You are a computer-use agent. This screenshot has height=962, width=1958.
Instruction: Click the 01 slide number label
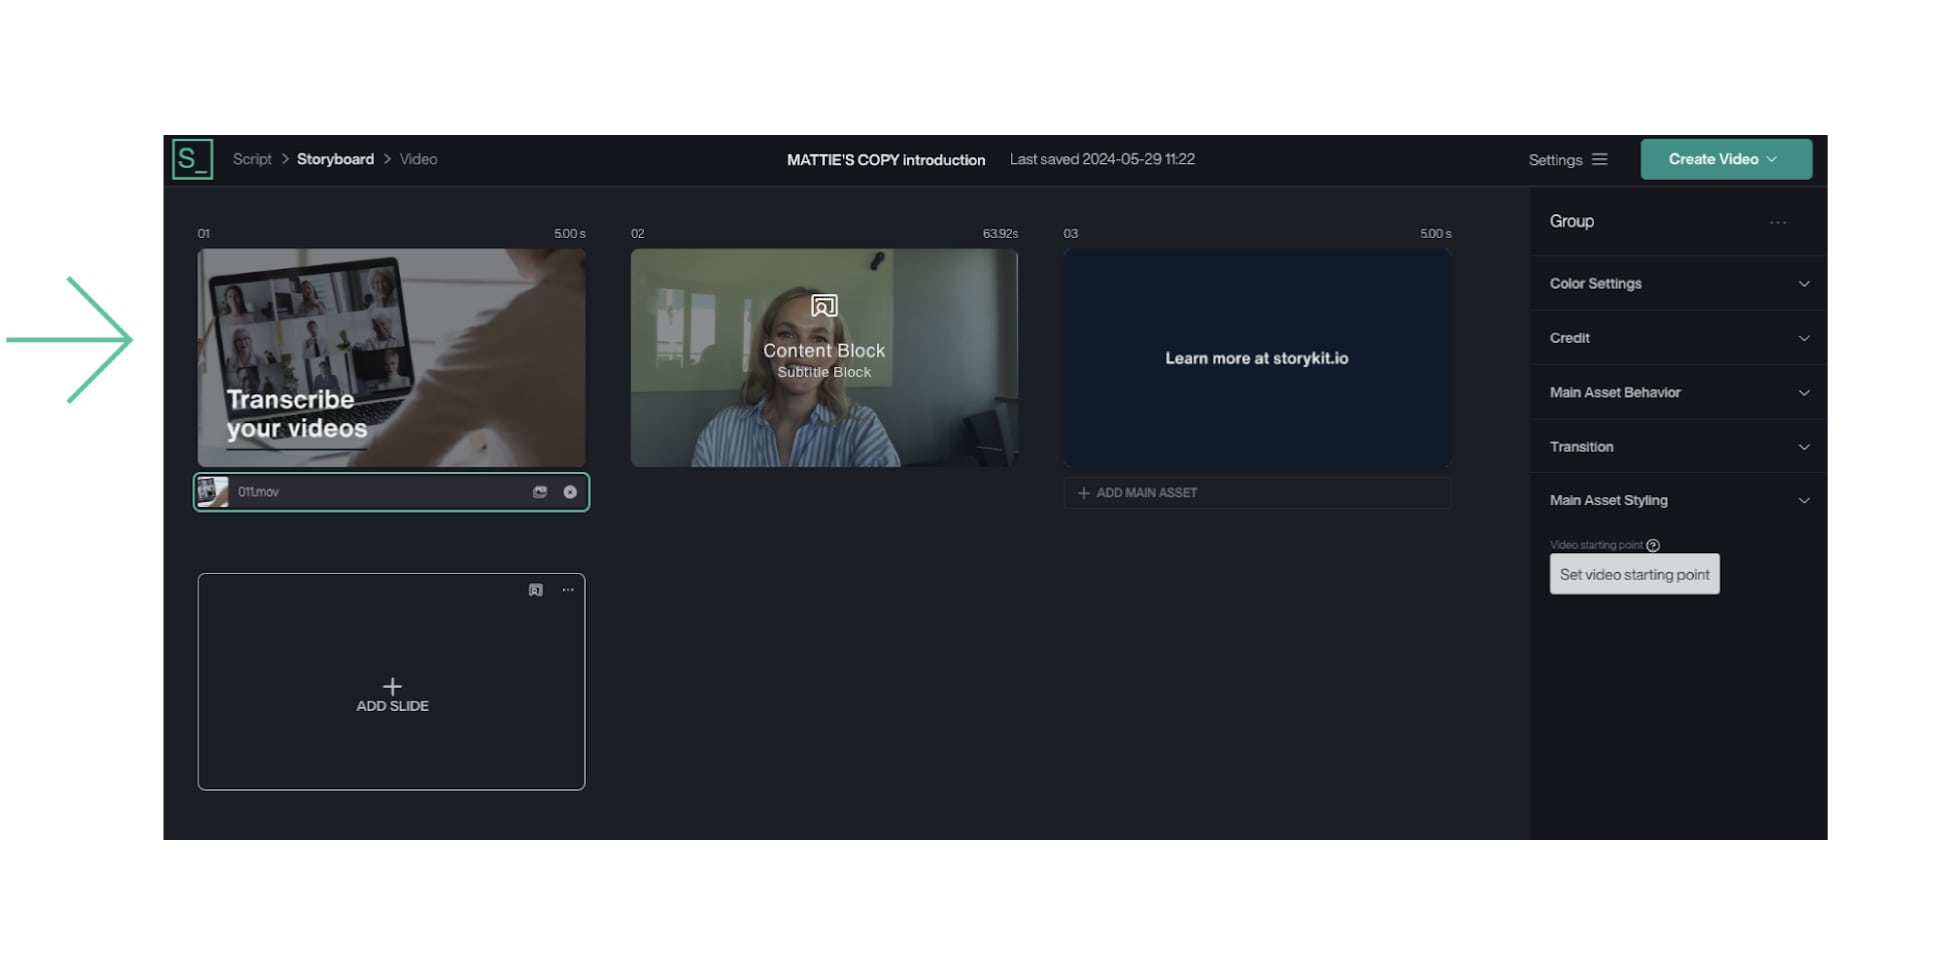pyautogui.click(x=204, y=234)
